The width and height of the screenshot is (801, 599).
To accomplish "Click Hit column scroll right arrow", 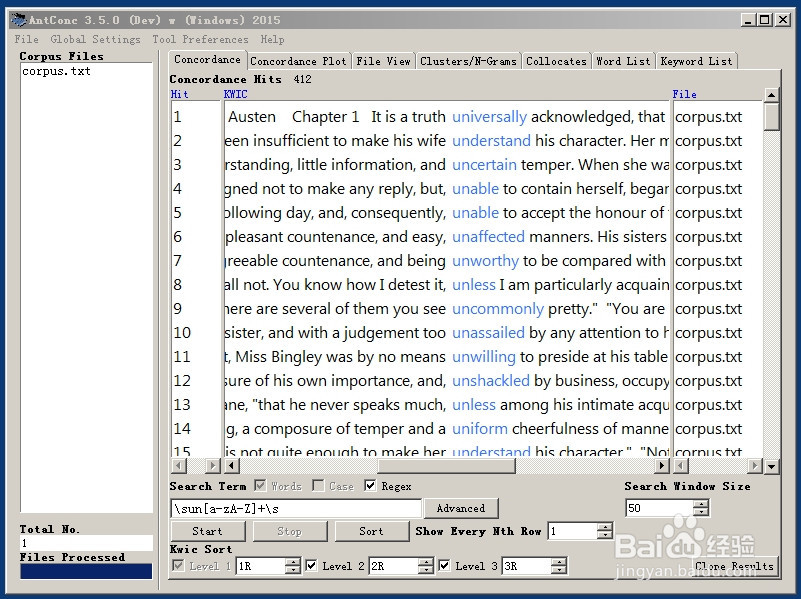I will [213, 466].
